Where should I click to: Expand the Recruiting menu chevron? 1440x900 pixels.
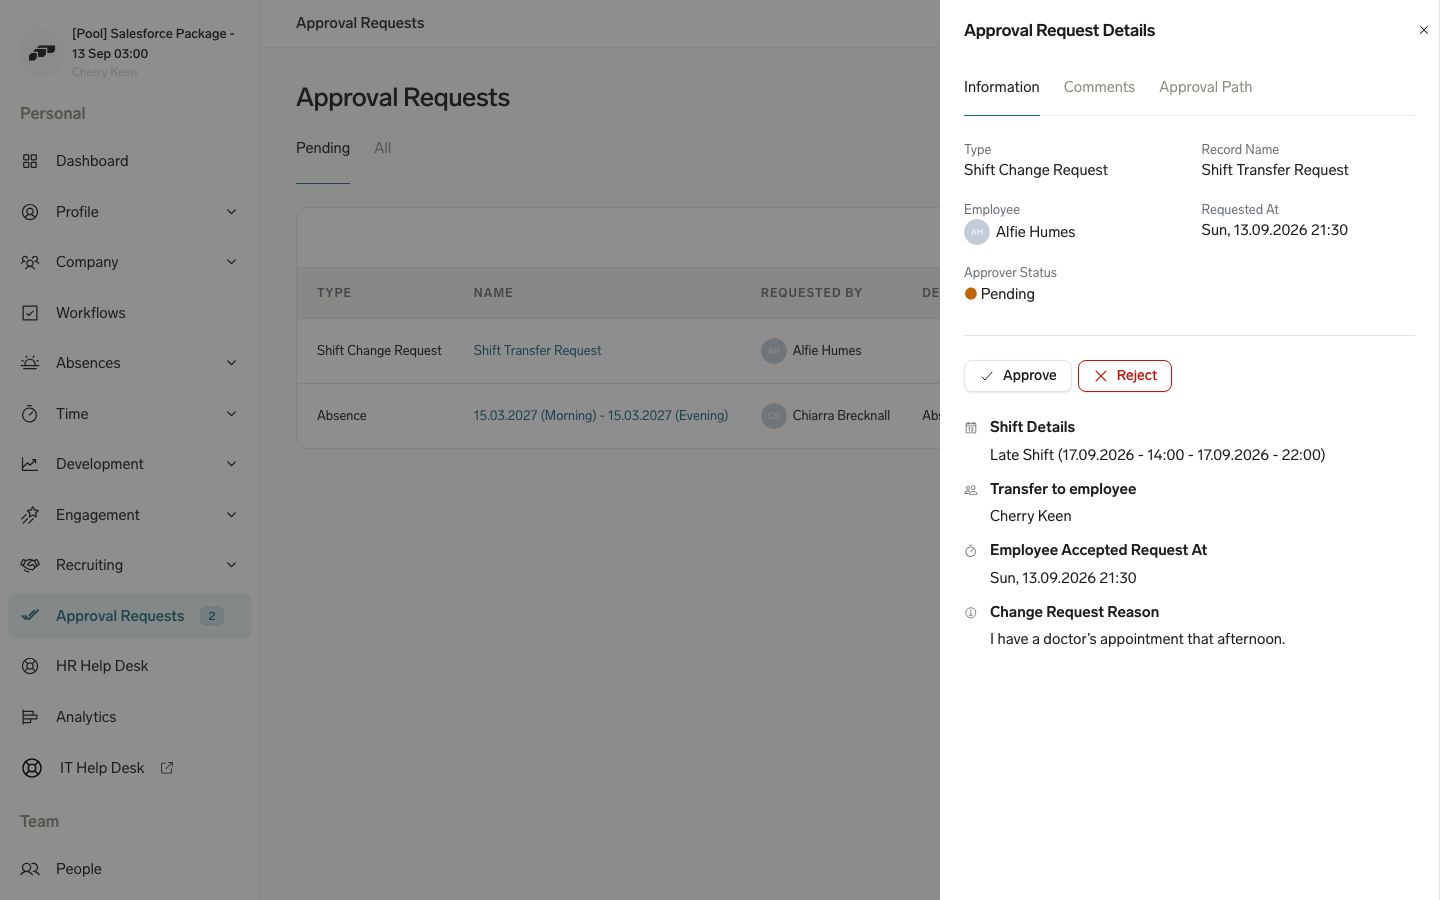point(232,565)
